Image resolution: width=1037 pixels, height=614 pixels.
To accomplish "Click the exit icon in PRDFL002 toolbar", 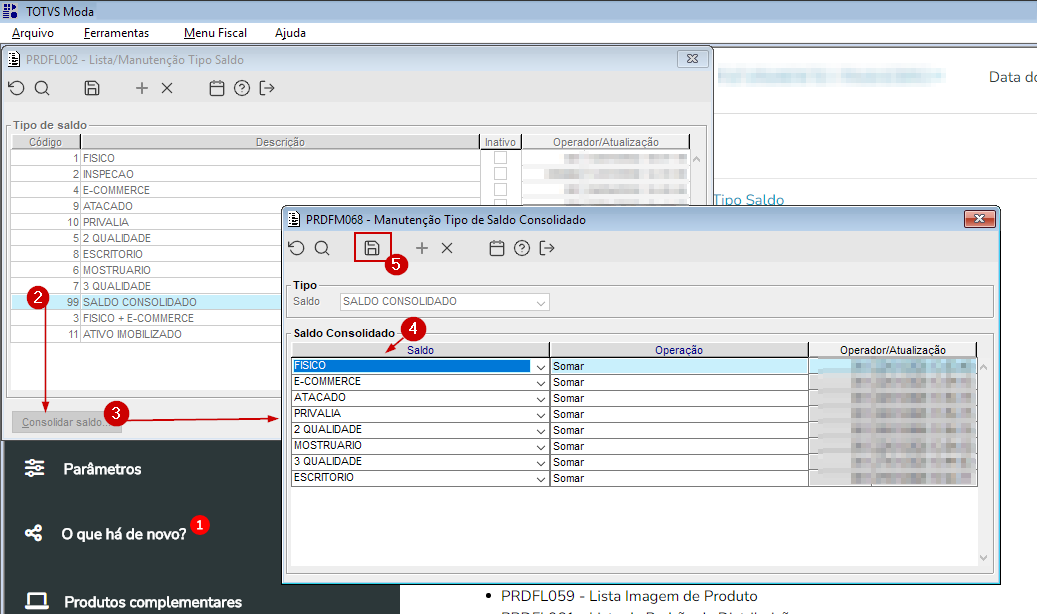I will [x=267, y=88].
